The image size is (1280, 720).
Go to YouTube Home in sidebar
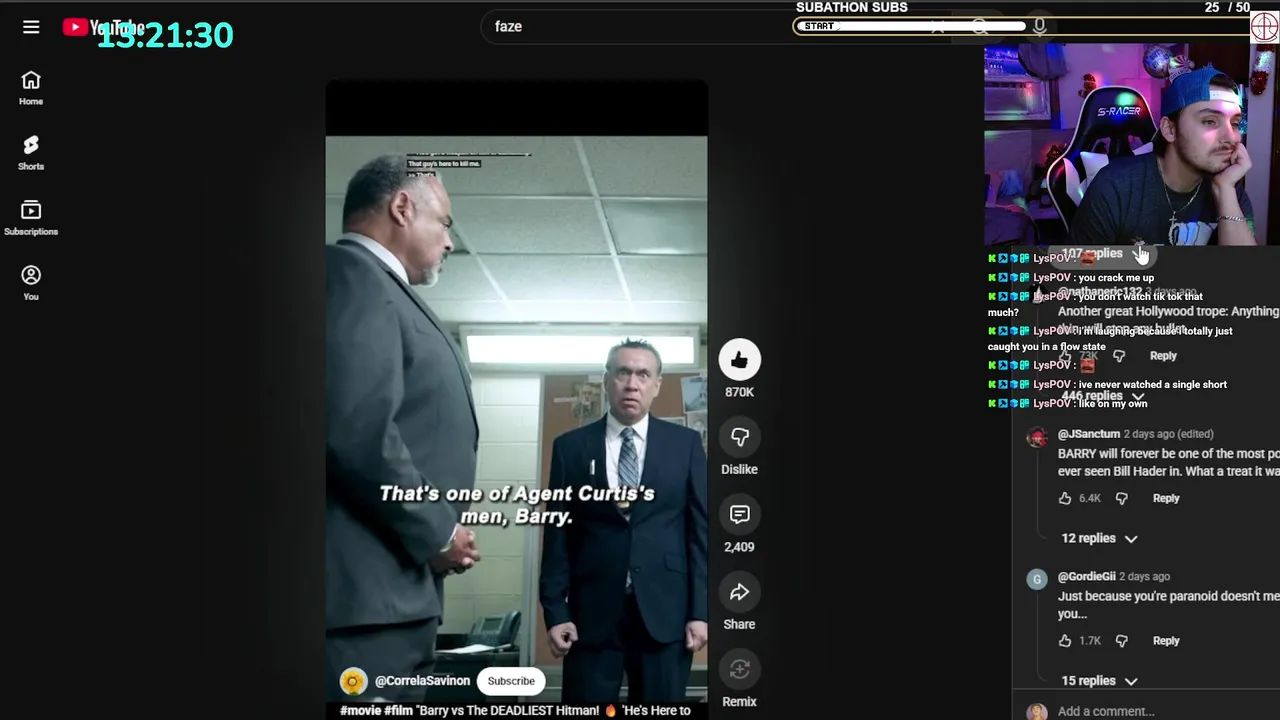31,88
